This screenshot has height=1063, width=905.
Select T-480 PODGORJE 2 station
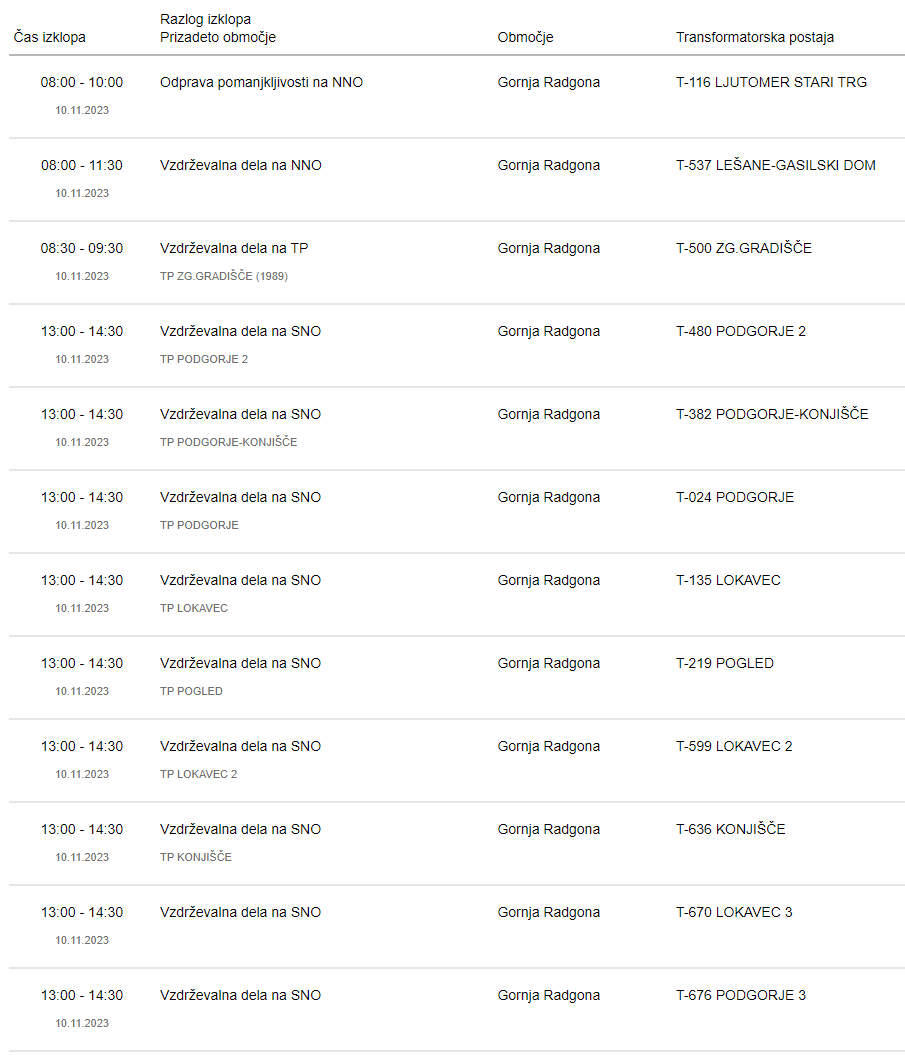(741, 332)
